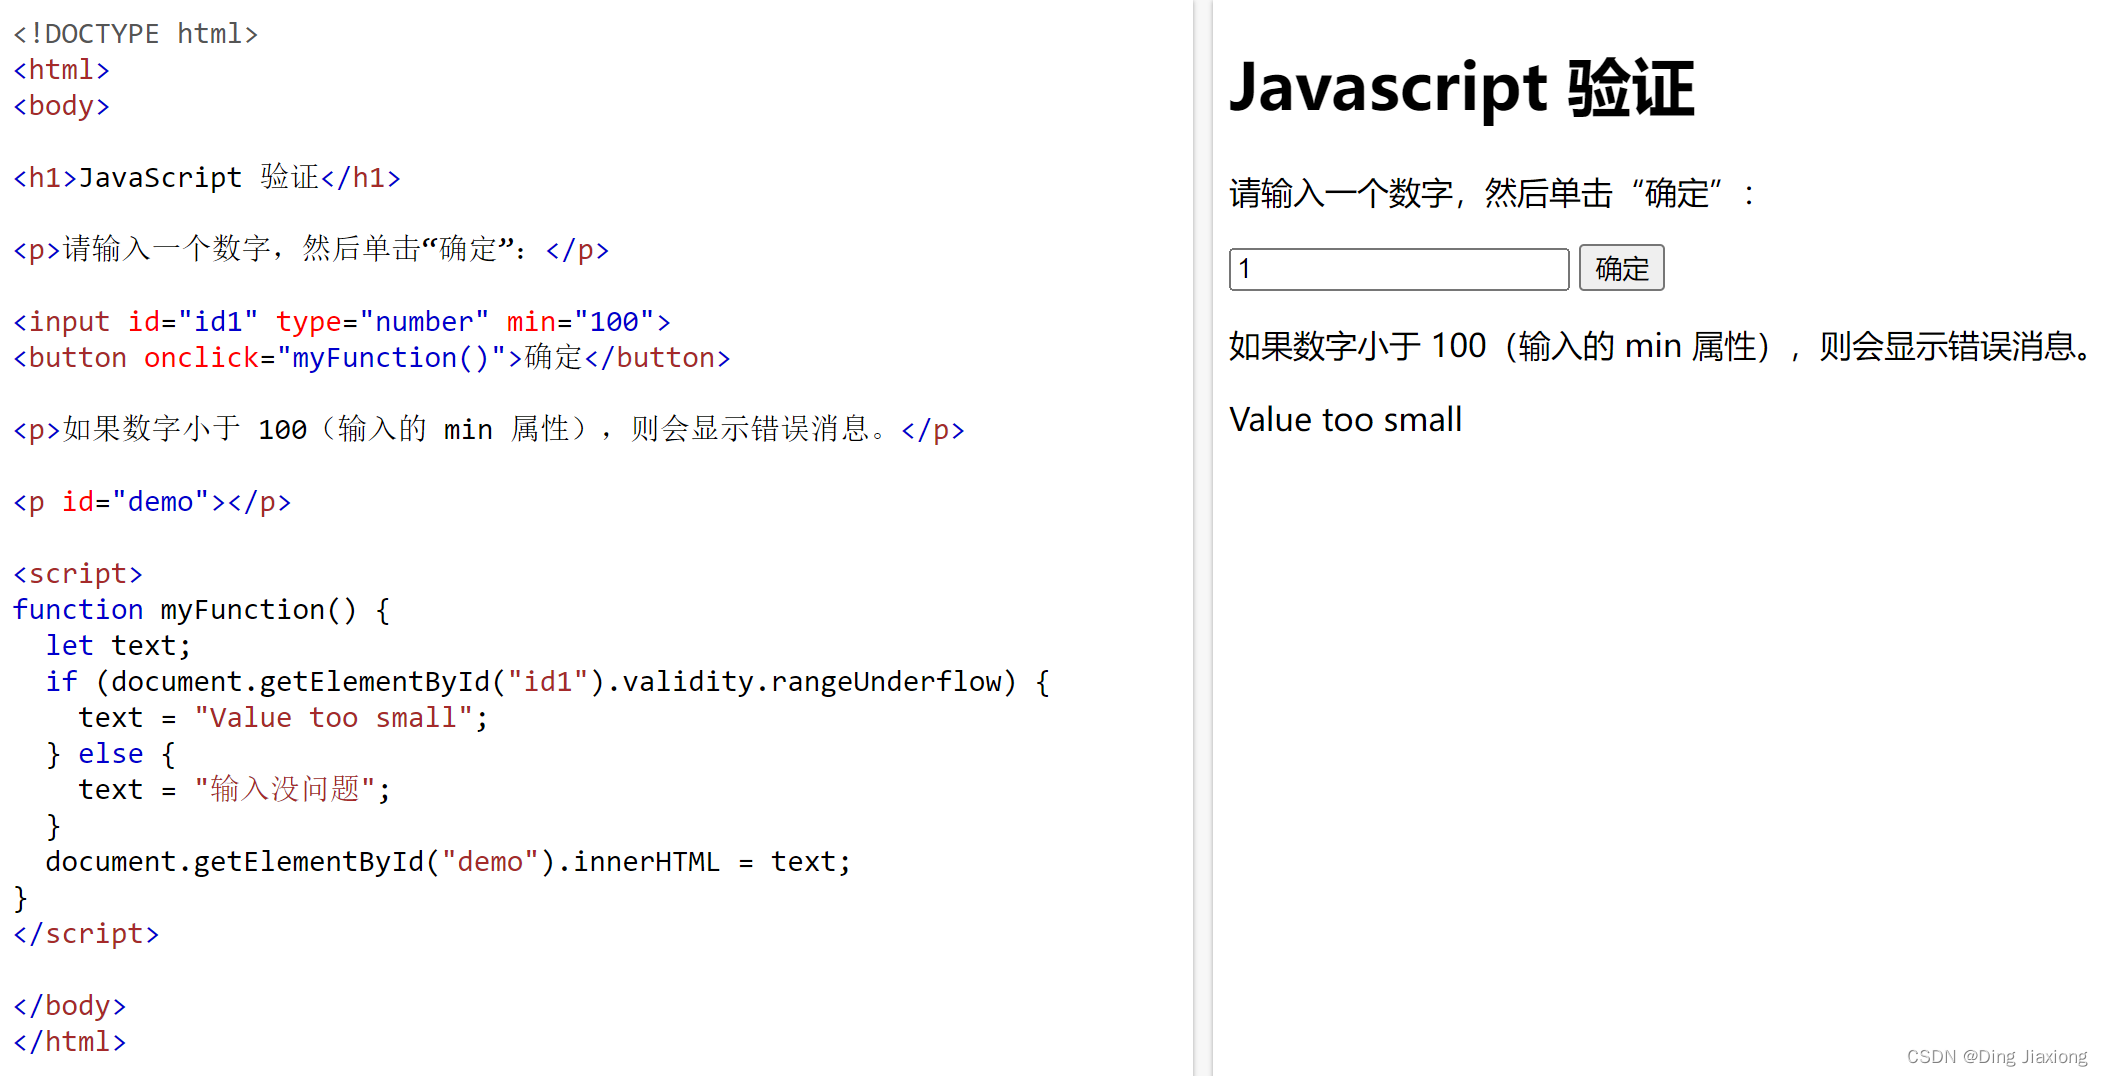This screenshot has height=1076, width=2103.
Task: Select the 'Value too small' result message
Action: (1345, 420)
